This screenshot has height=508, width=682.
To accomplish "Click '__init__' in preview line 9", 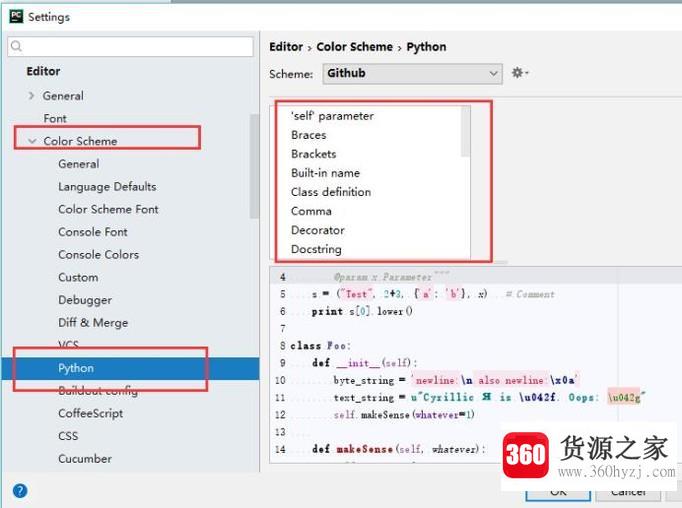I will pos(358,363).
